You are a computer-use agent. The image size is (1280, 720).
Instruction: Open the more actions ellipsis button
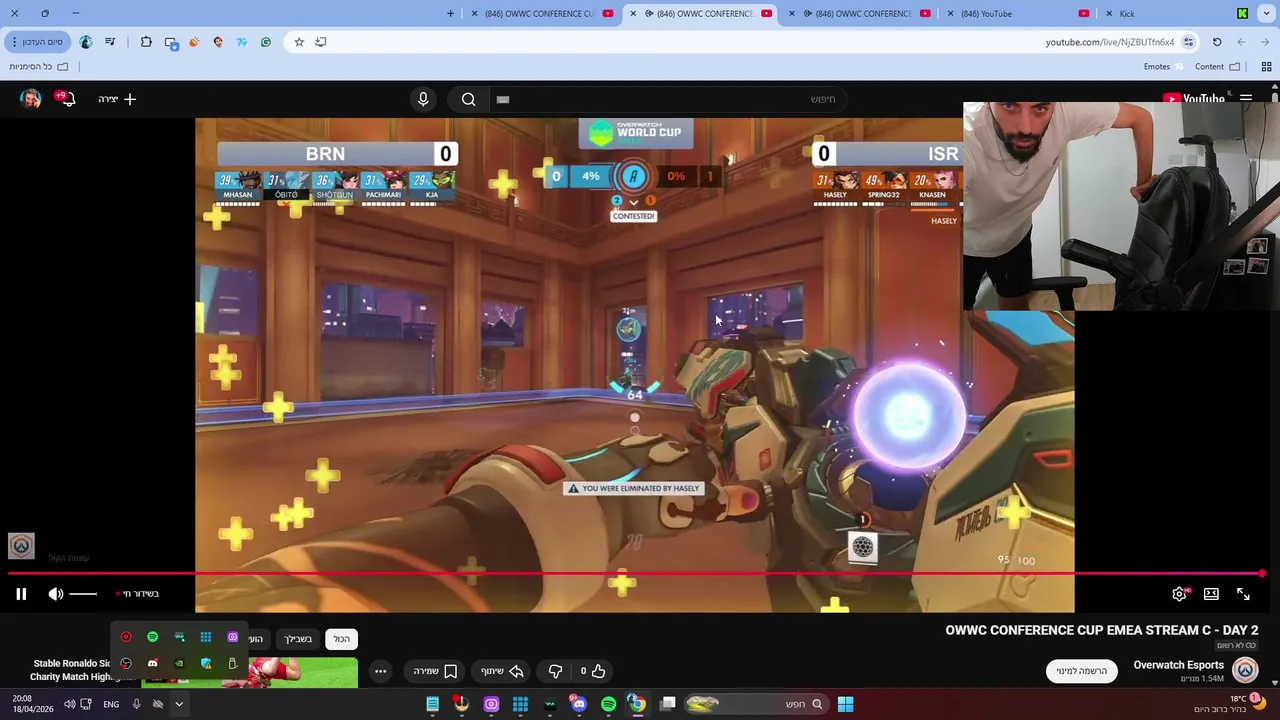click(x=380, y=671)
